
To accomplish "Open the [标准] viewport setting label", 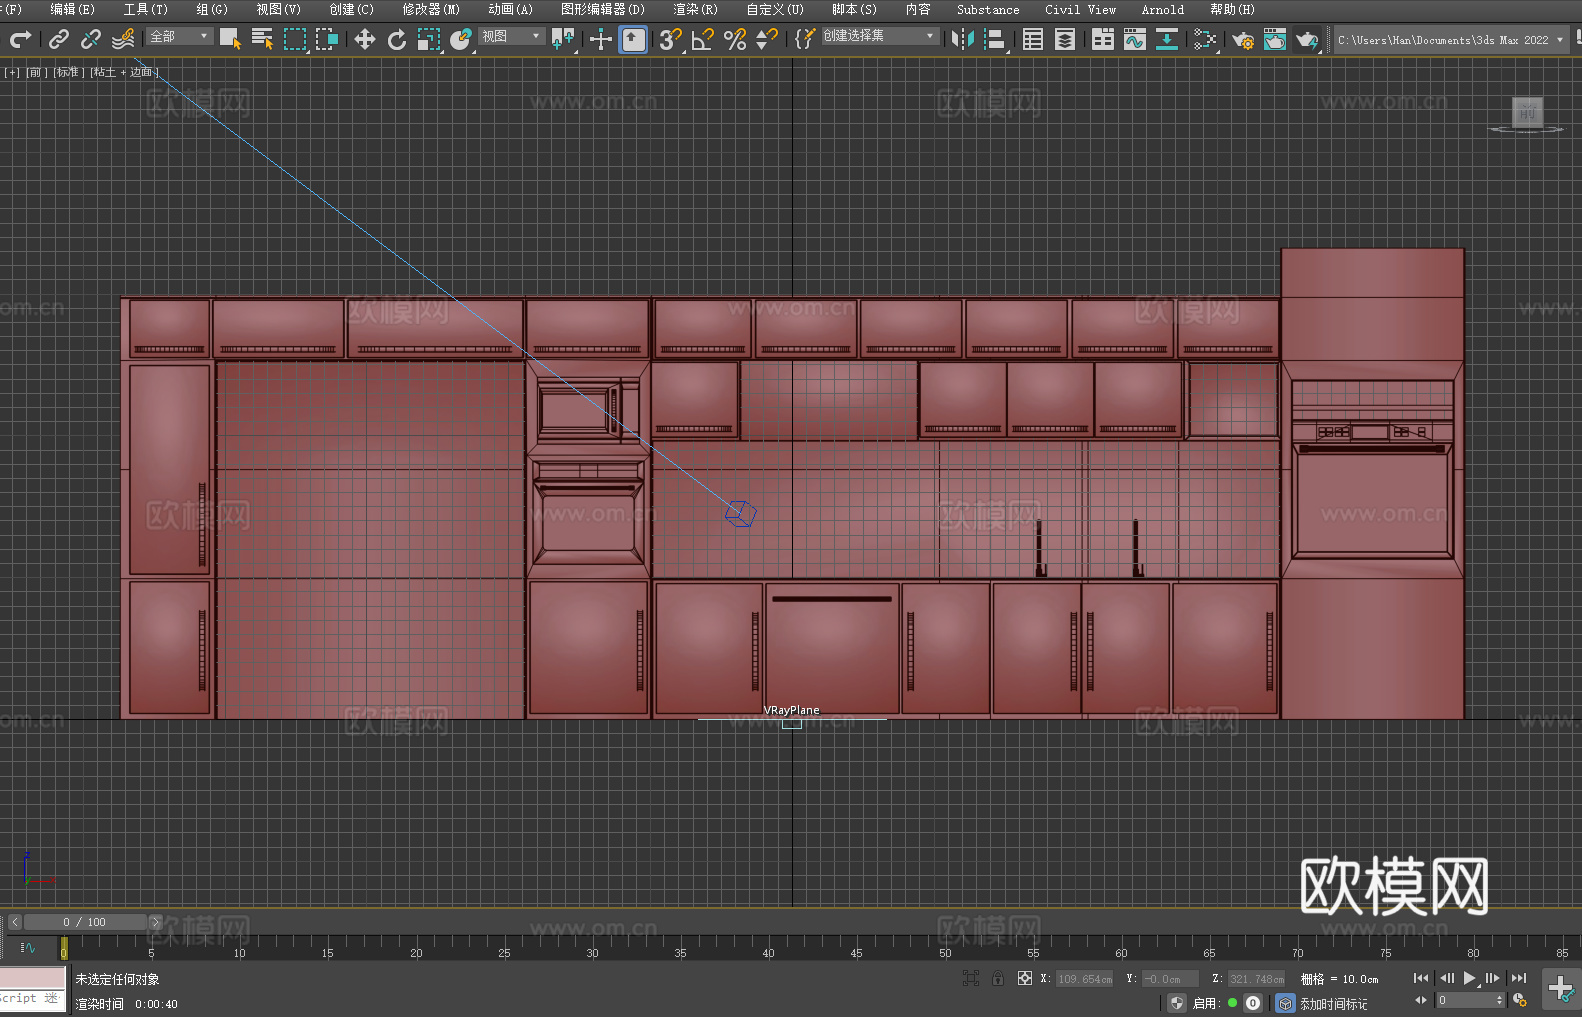I will (x=69, y=72).
